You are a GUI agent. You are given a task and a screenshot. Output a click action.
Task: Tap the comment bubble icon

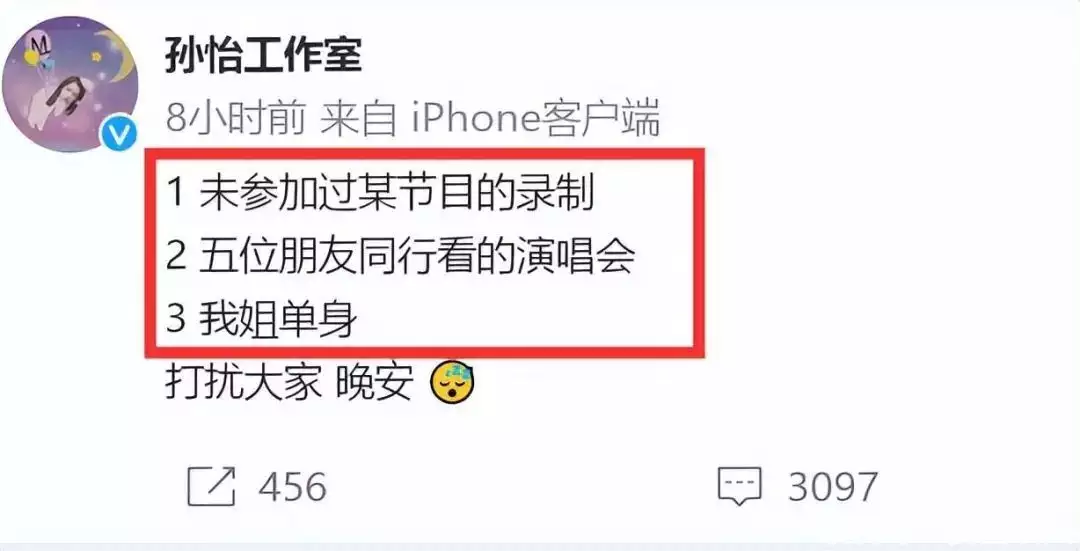(740, 486)
